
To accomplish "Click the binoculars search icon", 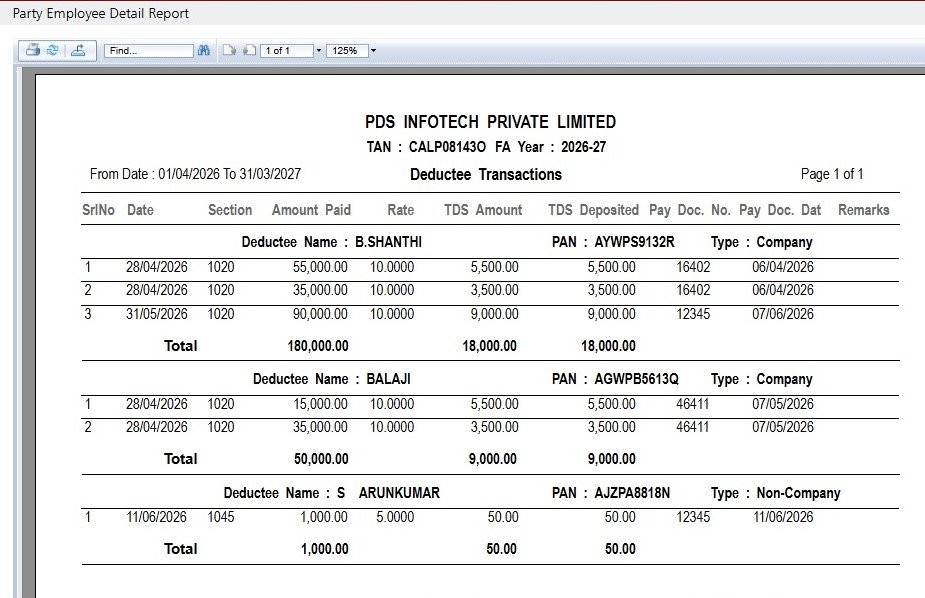I will (204, 51).
